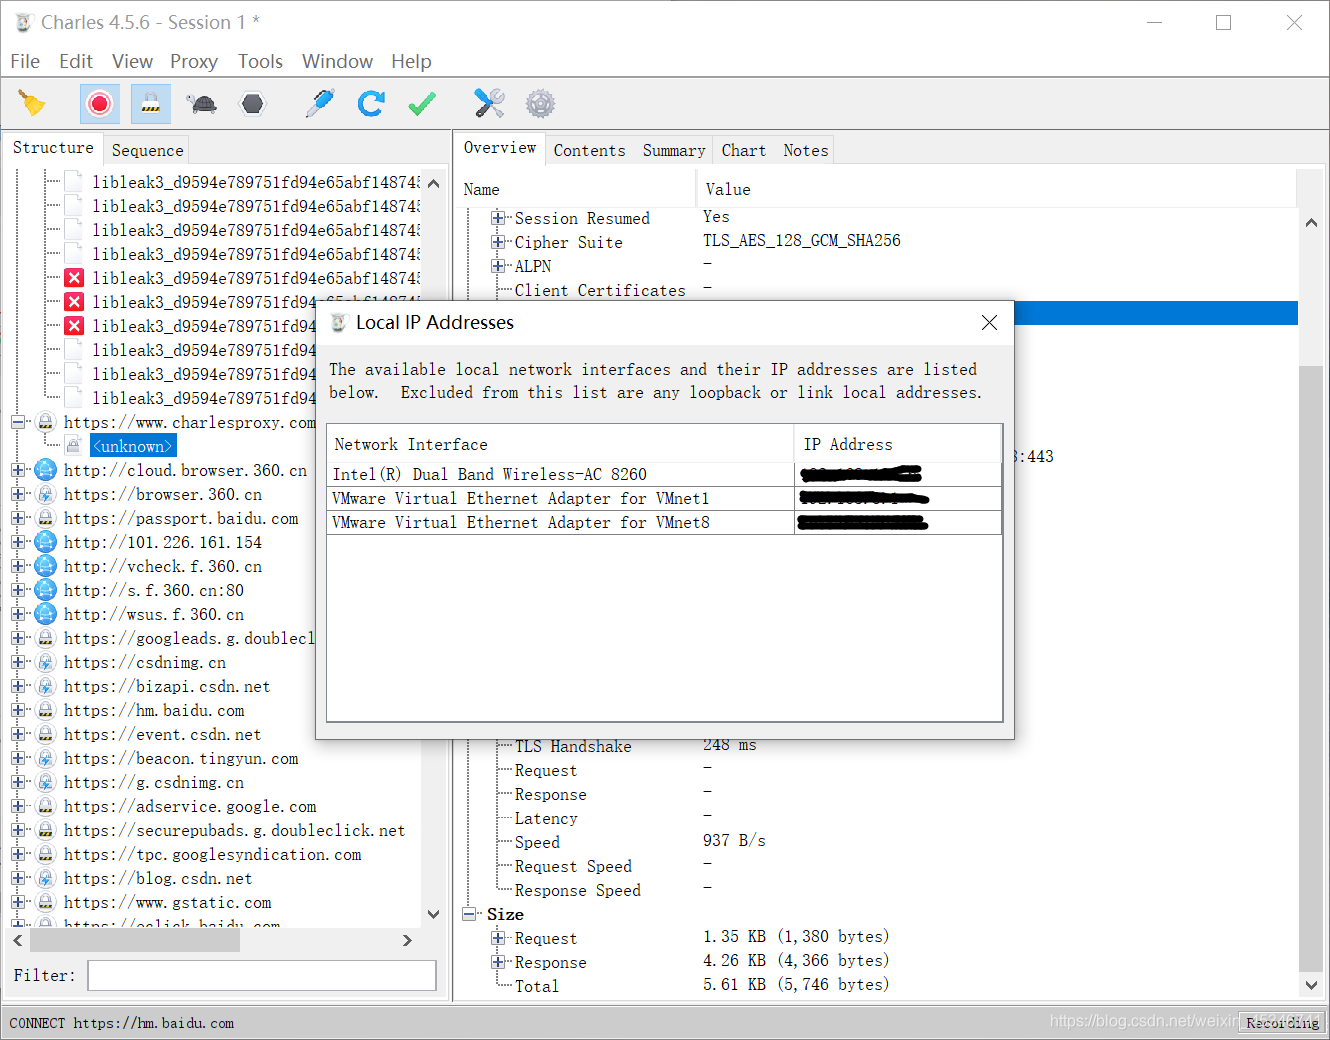This screenshot has width=1330, height=1040.
Task: Click the tree's horizontal scrollbar right arrow
Action: click(x=407, y=940)
